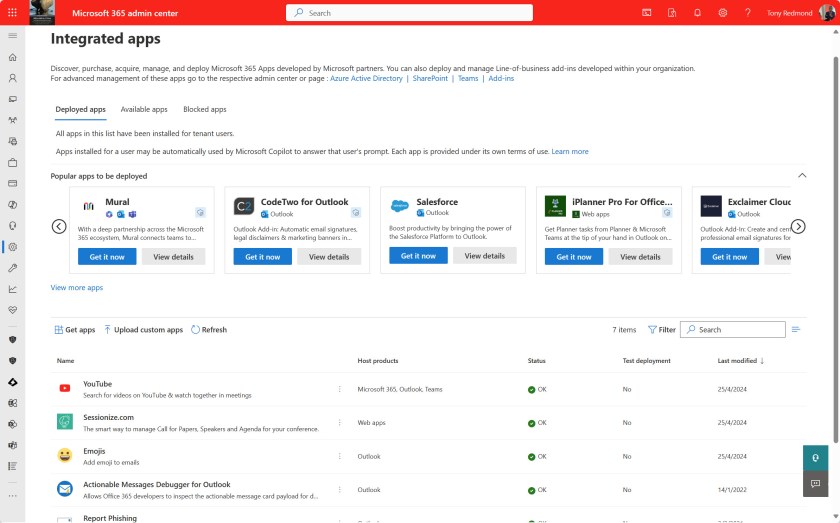Open the Add-ins link

(501, 78)
